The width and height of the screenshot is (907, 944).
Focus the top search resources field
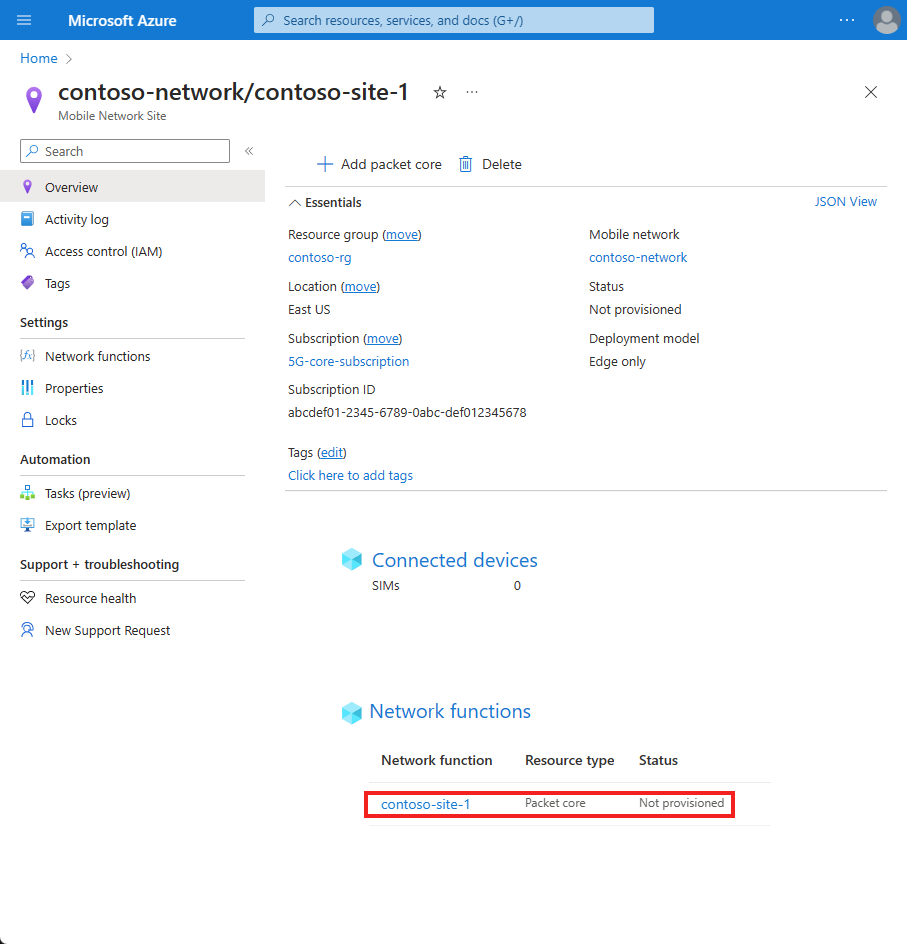click(x=454, y=20)
